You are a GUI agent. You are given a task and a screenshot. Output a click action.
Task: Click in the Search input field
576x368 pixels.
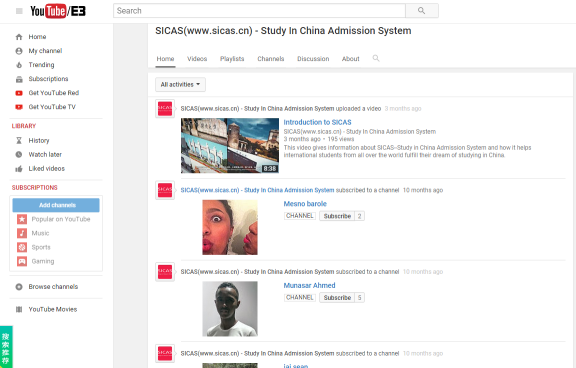click(259, 11)
